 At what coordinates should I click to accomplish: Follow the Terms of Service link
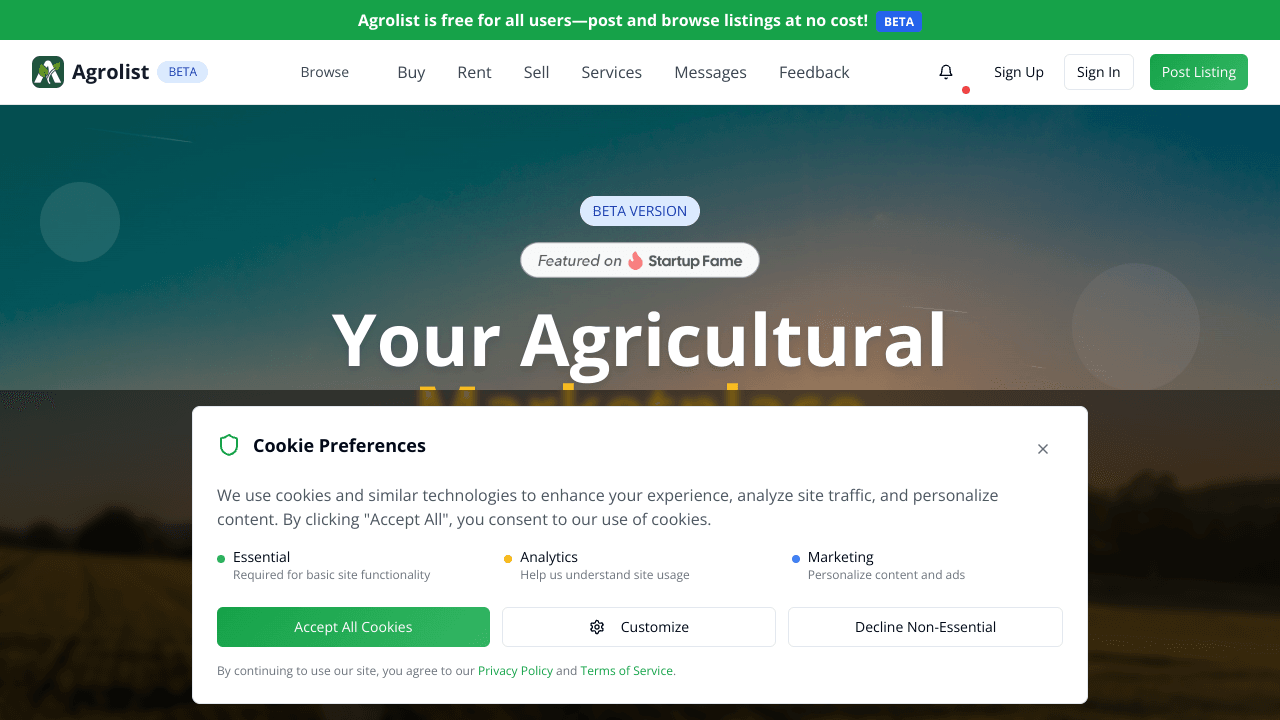(x=626, y=671)
